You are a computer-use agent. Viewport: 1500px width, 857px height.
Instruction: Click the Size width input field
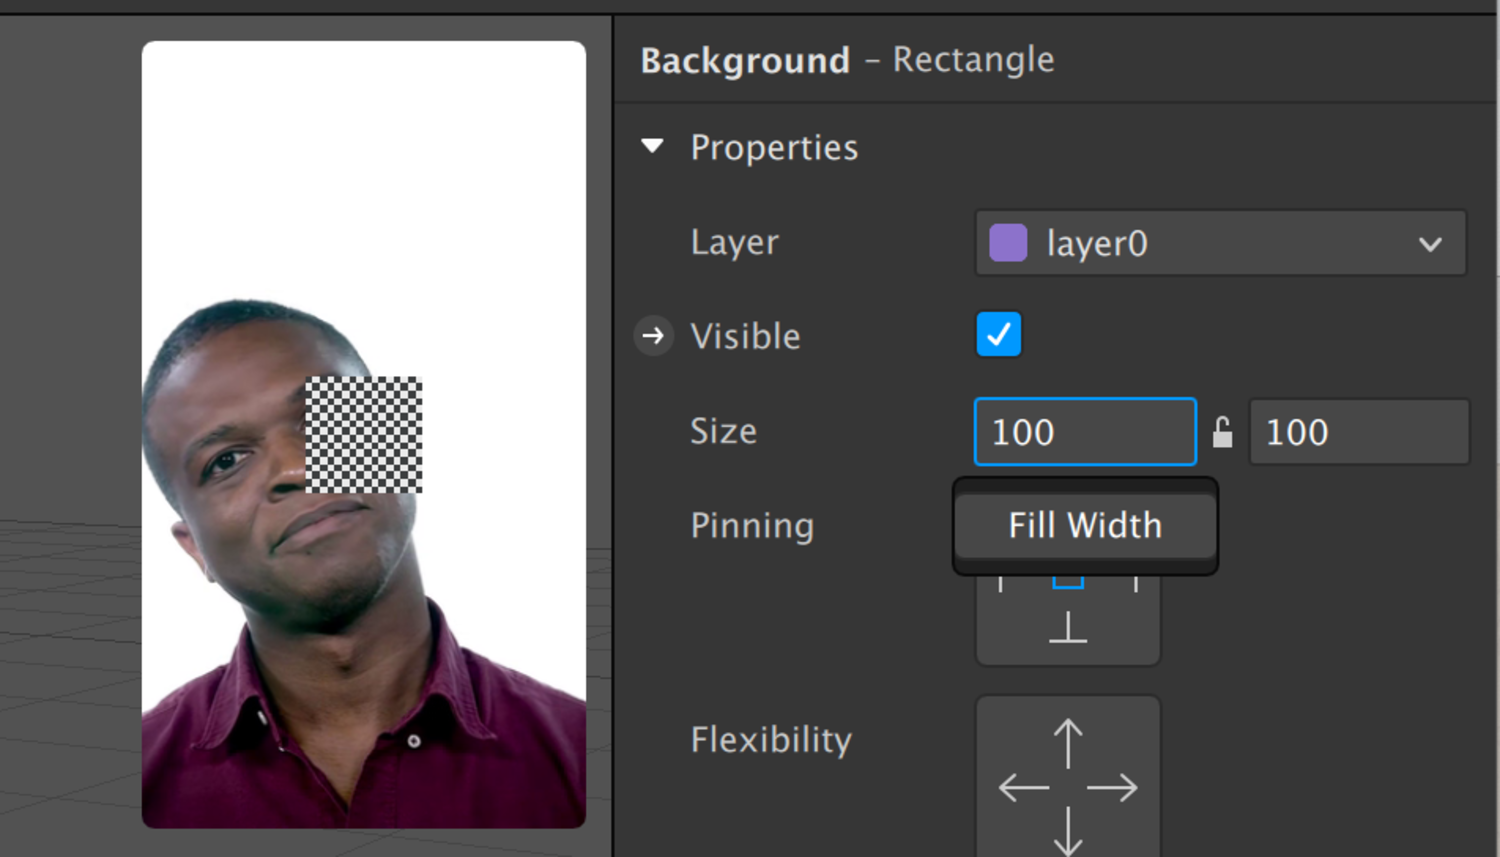pyautogui.click(x=1084, y=432)
